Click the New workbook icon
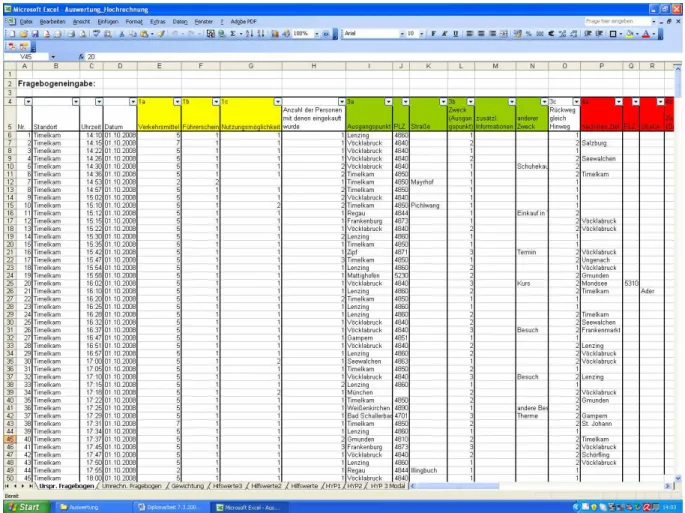Screen dimensions: 685x513 12,34
